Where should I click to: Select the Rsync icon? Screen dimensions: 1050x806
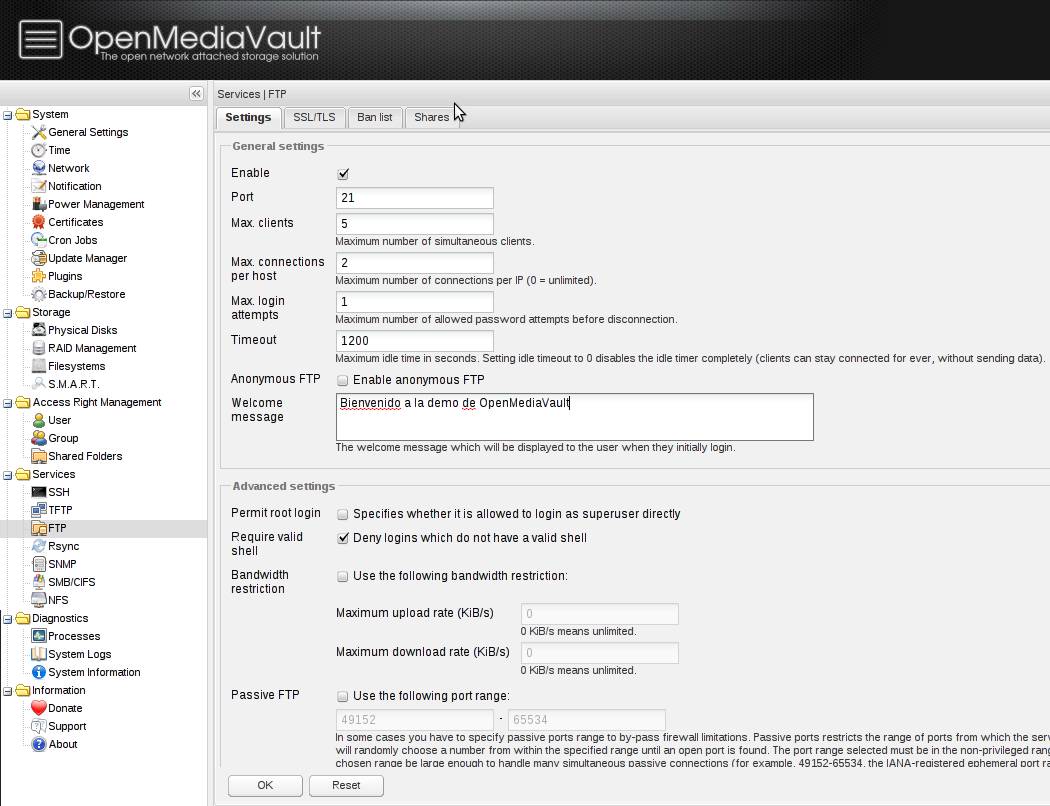point(39,546)
